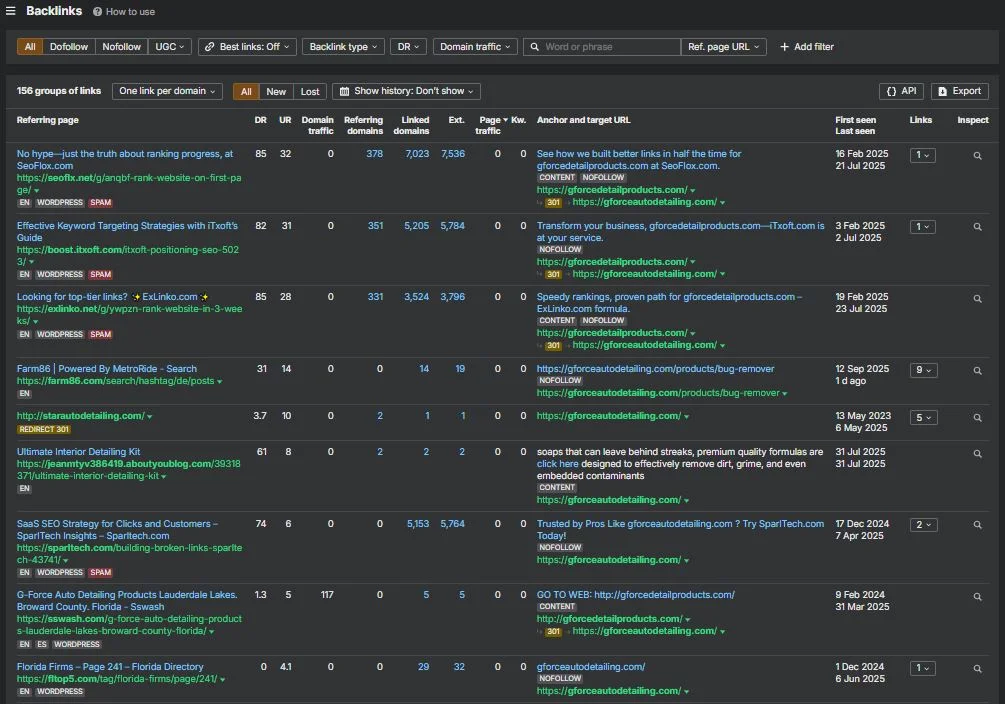The width and height of the screenshot is (1005, 704).
Task: Inspect the fltop5.com backlink row
Action: click(x=977, y=669)
